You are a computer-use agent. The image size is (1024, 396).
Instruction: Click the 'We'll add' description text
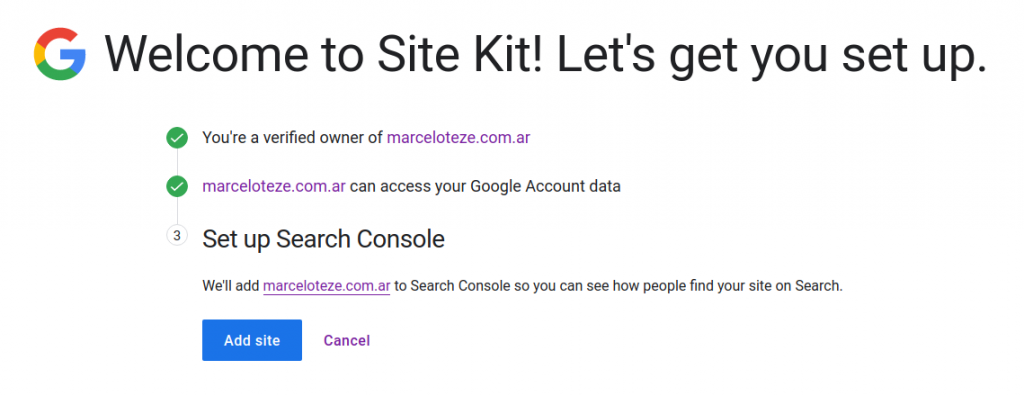231,286
